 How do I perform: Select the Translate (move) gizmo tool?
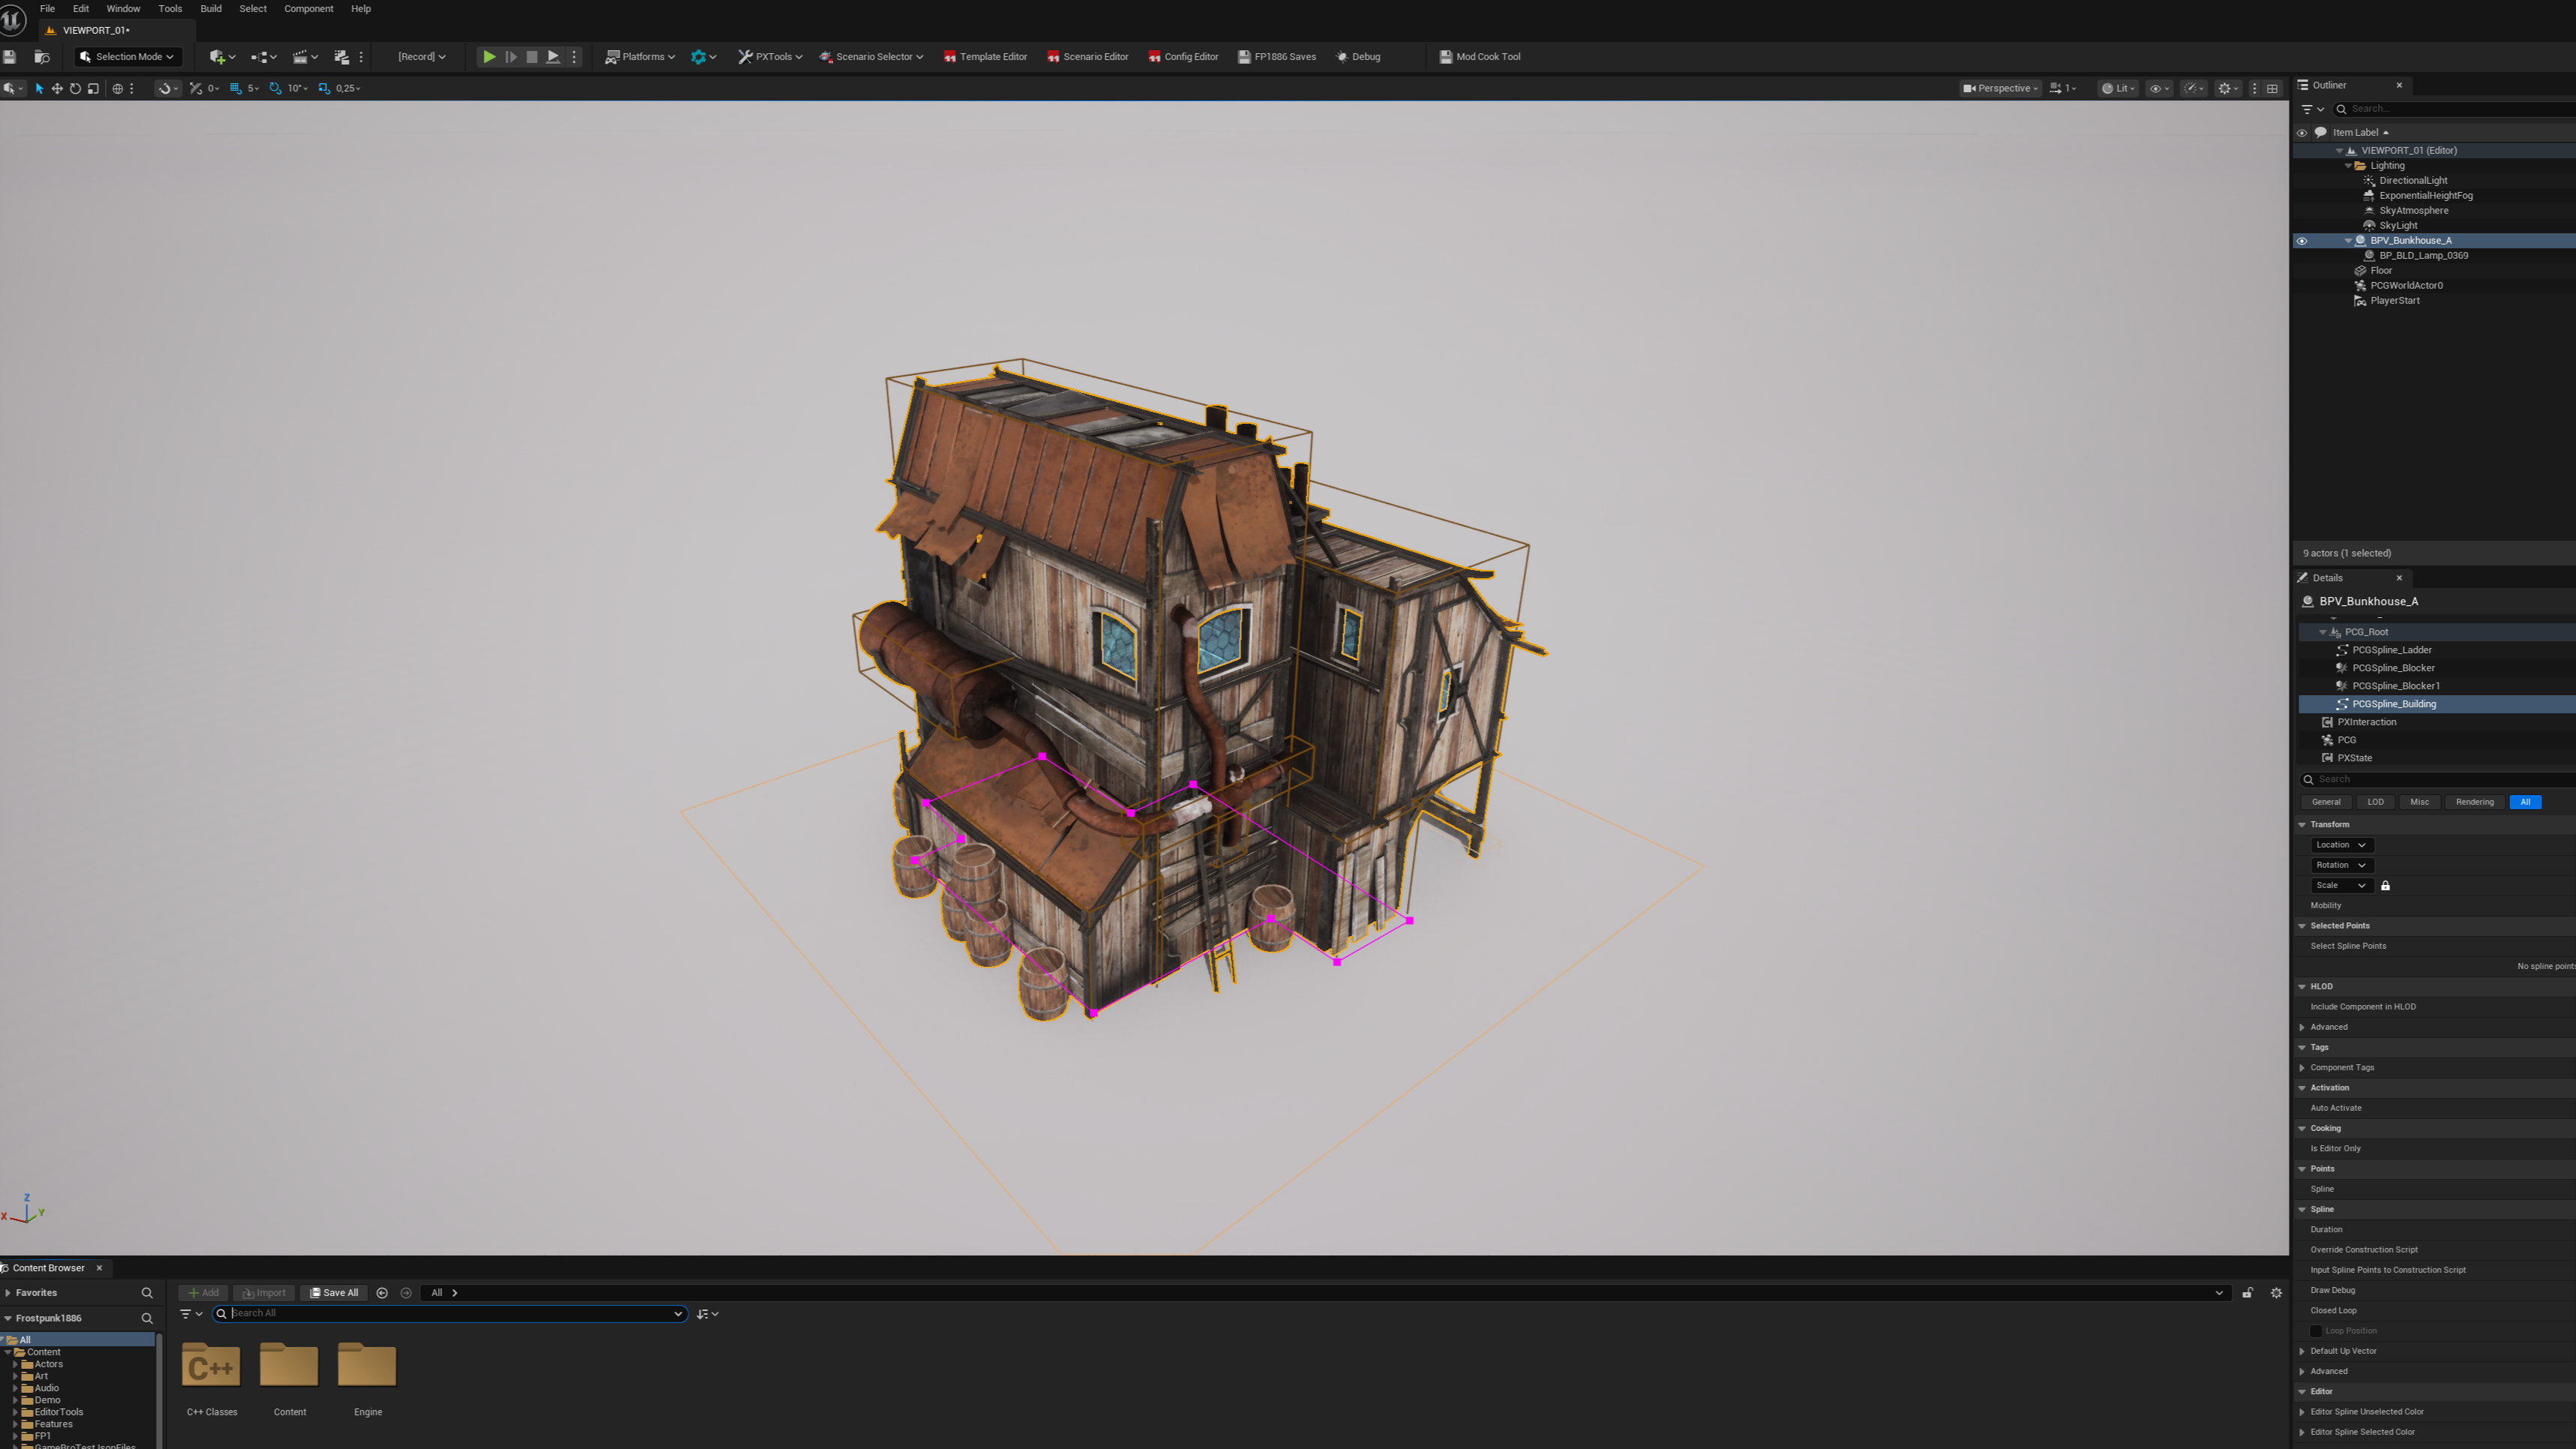point(57,89)
